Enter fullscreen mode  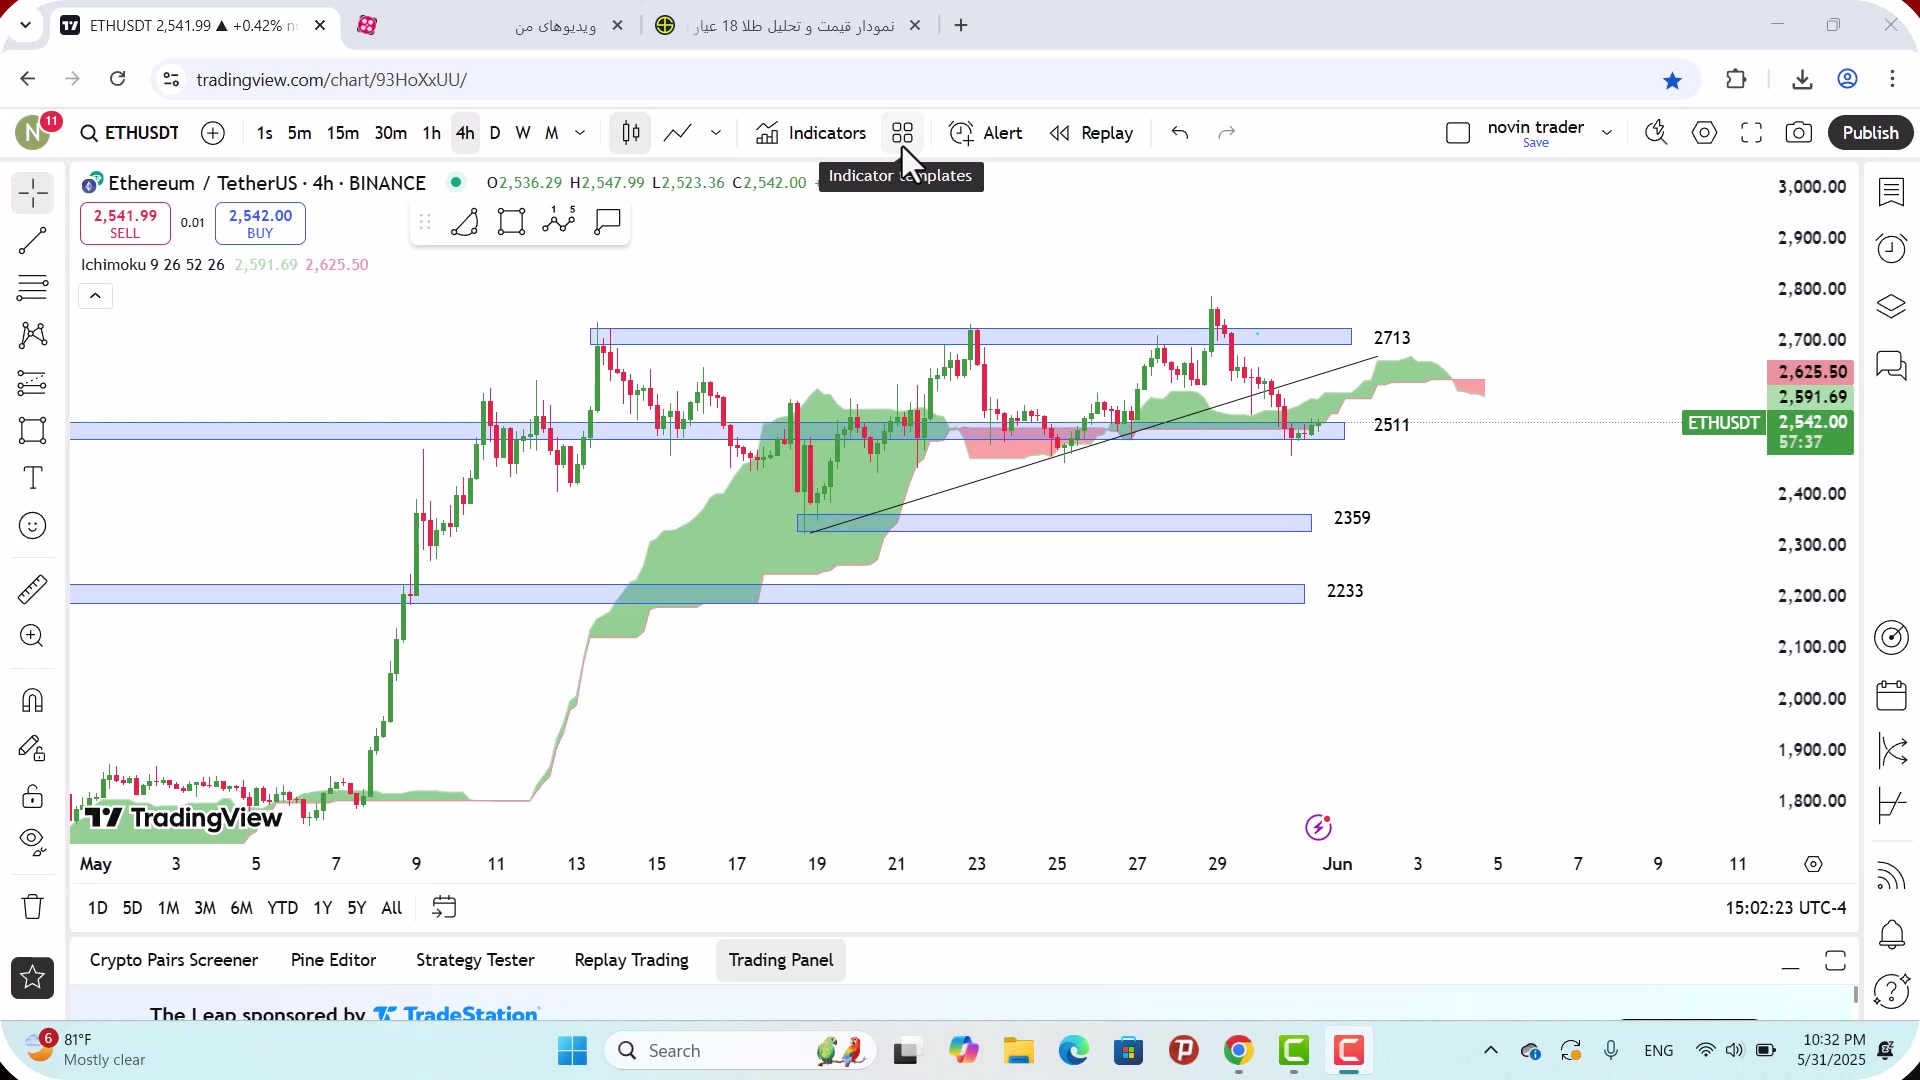click(1752, 133)
